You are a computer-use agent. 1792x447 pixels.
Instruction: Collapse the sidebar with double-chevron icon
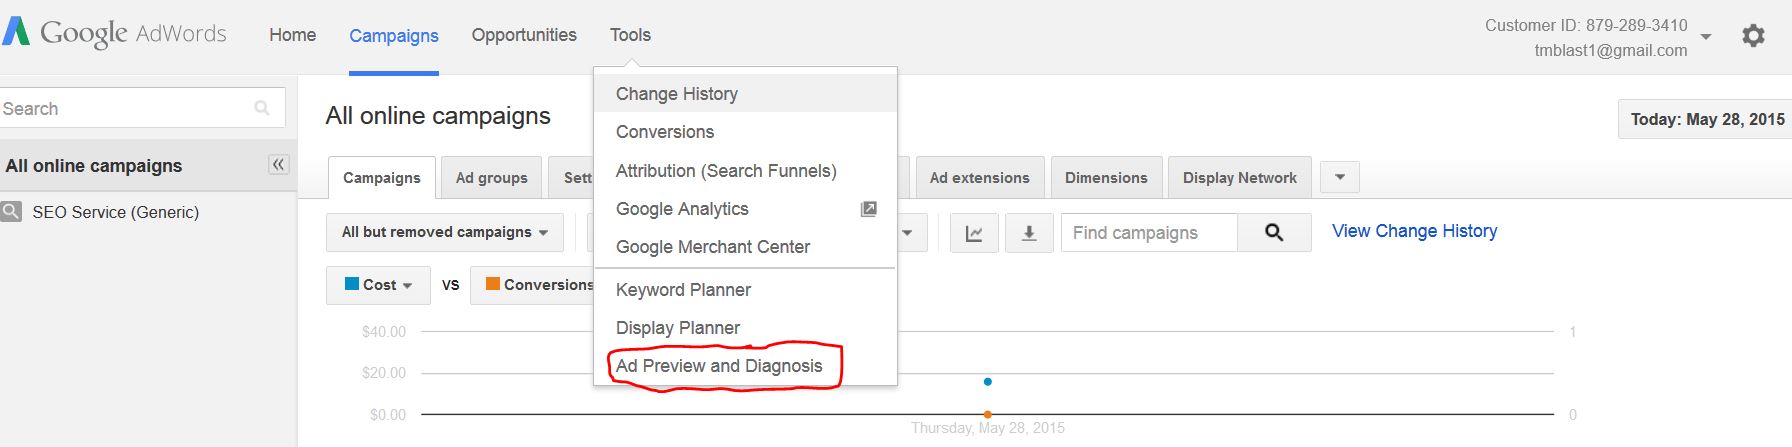[278, 165]
